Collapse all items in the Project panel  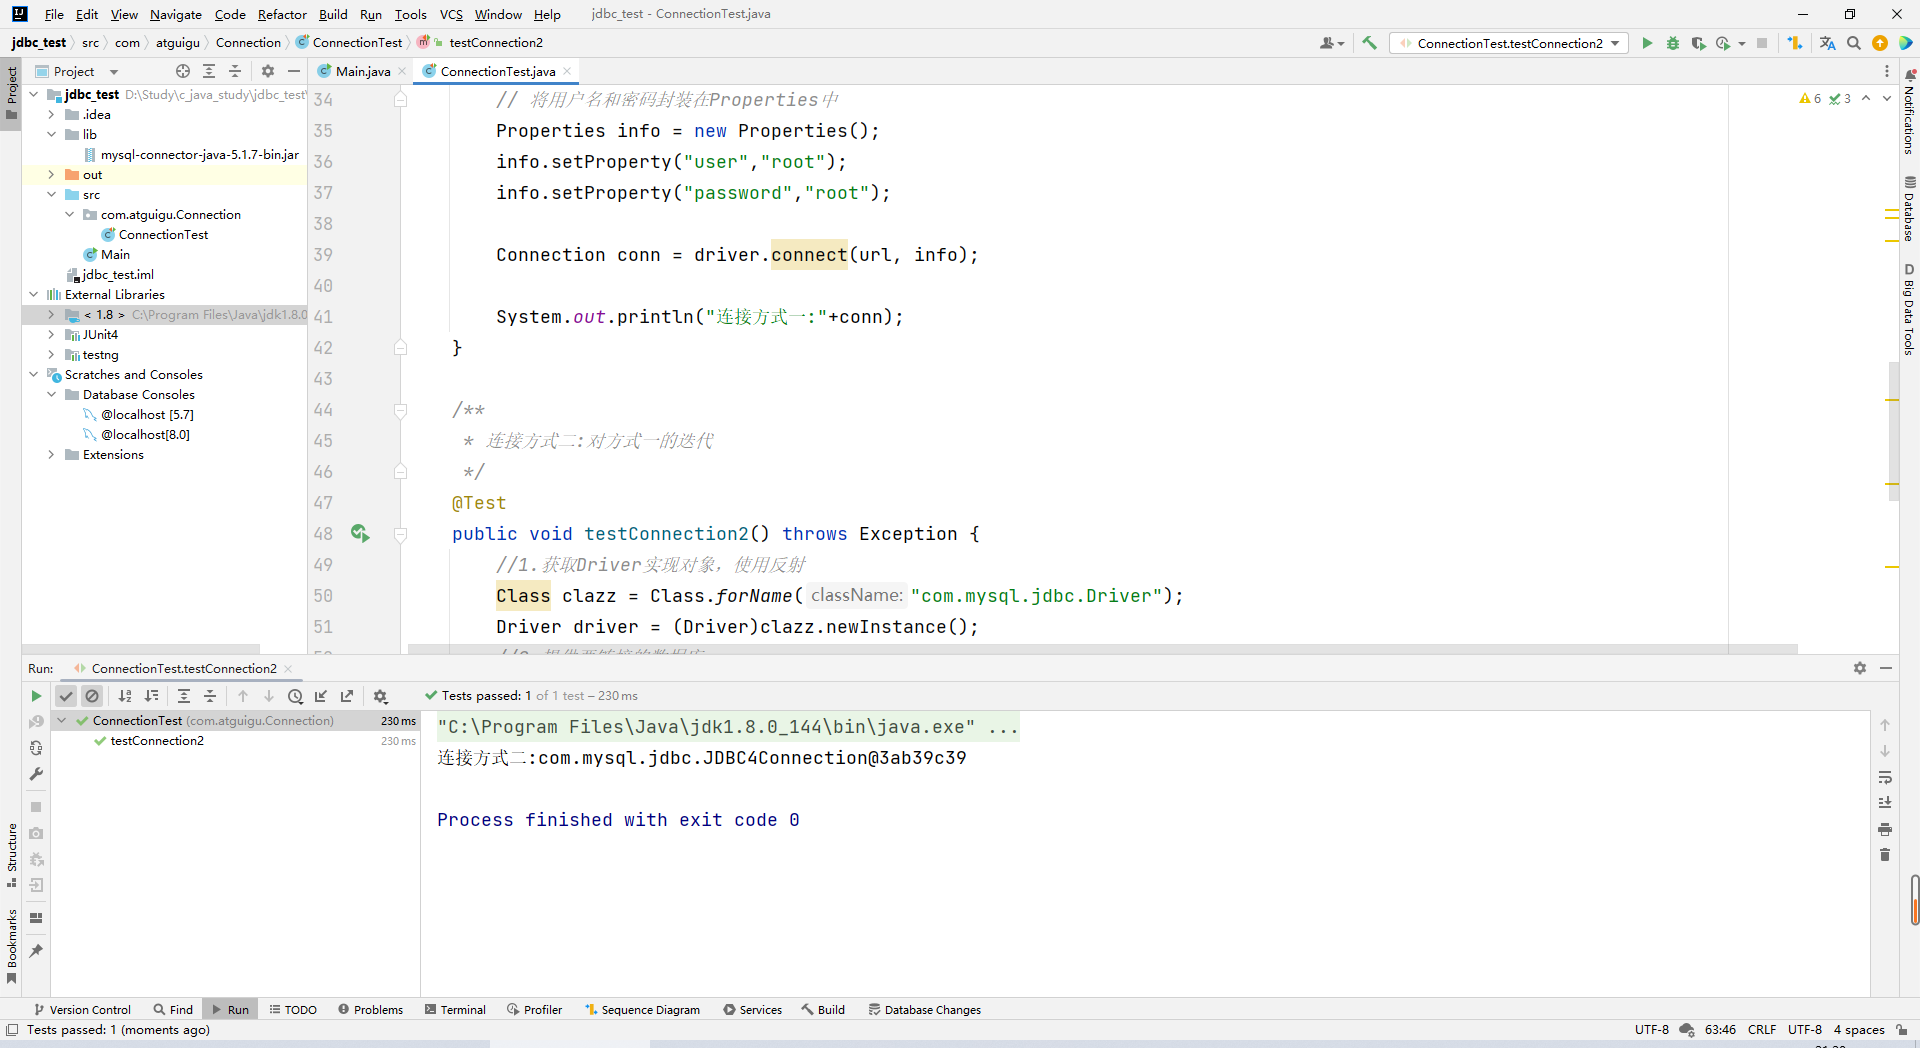click(235, 71)
